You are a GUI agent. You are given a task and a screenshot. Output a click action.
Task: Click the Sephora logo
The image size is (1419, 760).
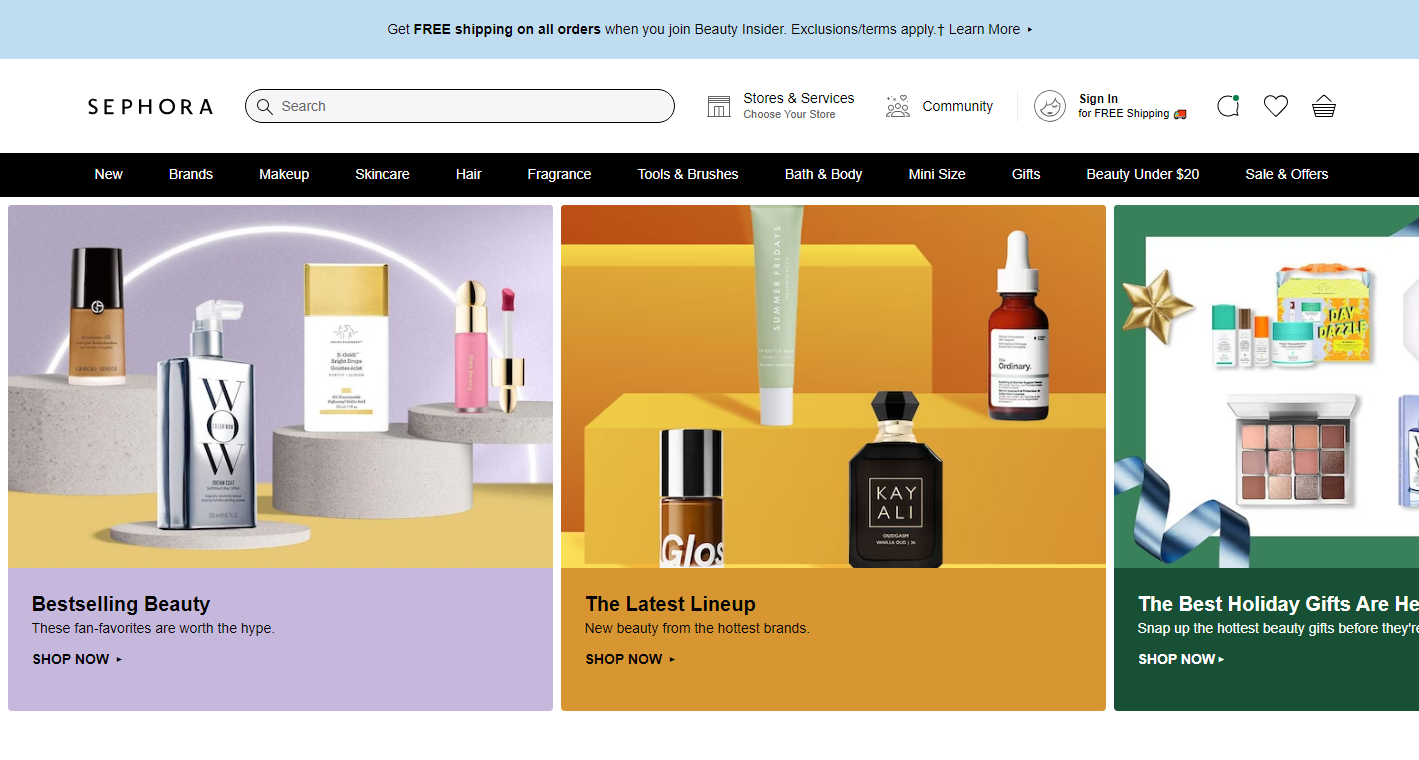pyautogui.click(x=150, y=106)
